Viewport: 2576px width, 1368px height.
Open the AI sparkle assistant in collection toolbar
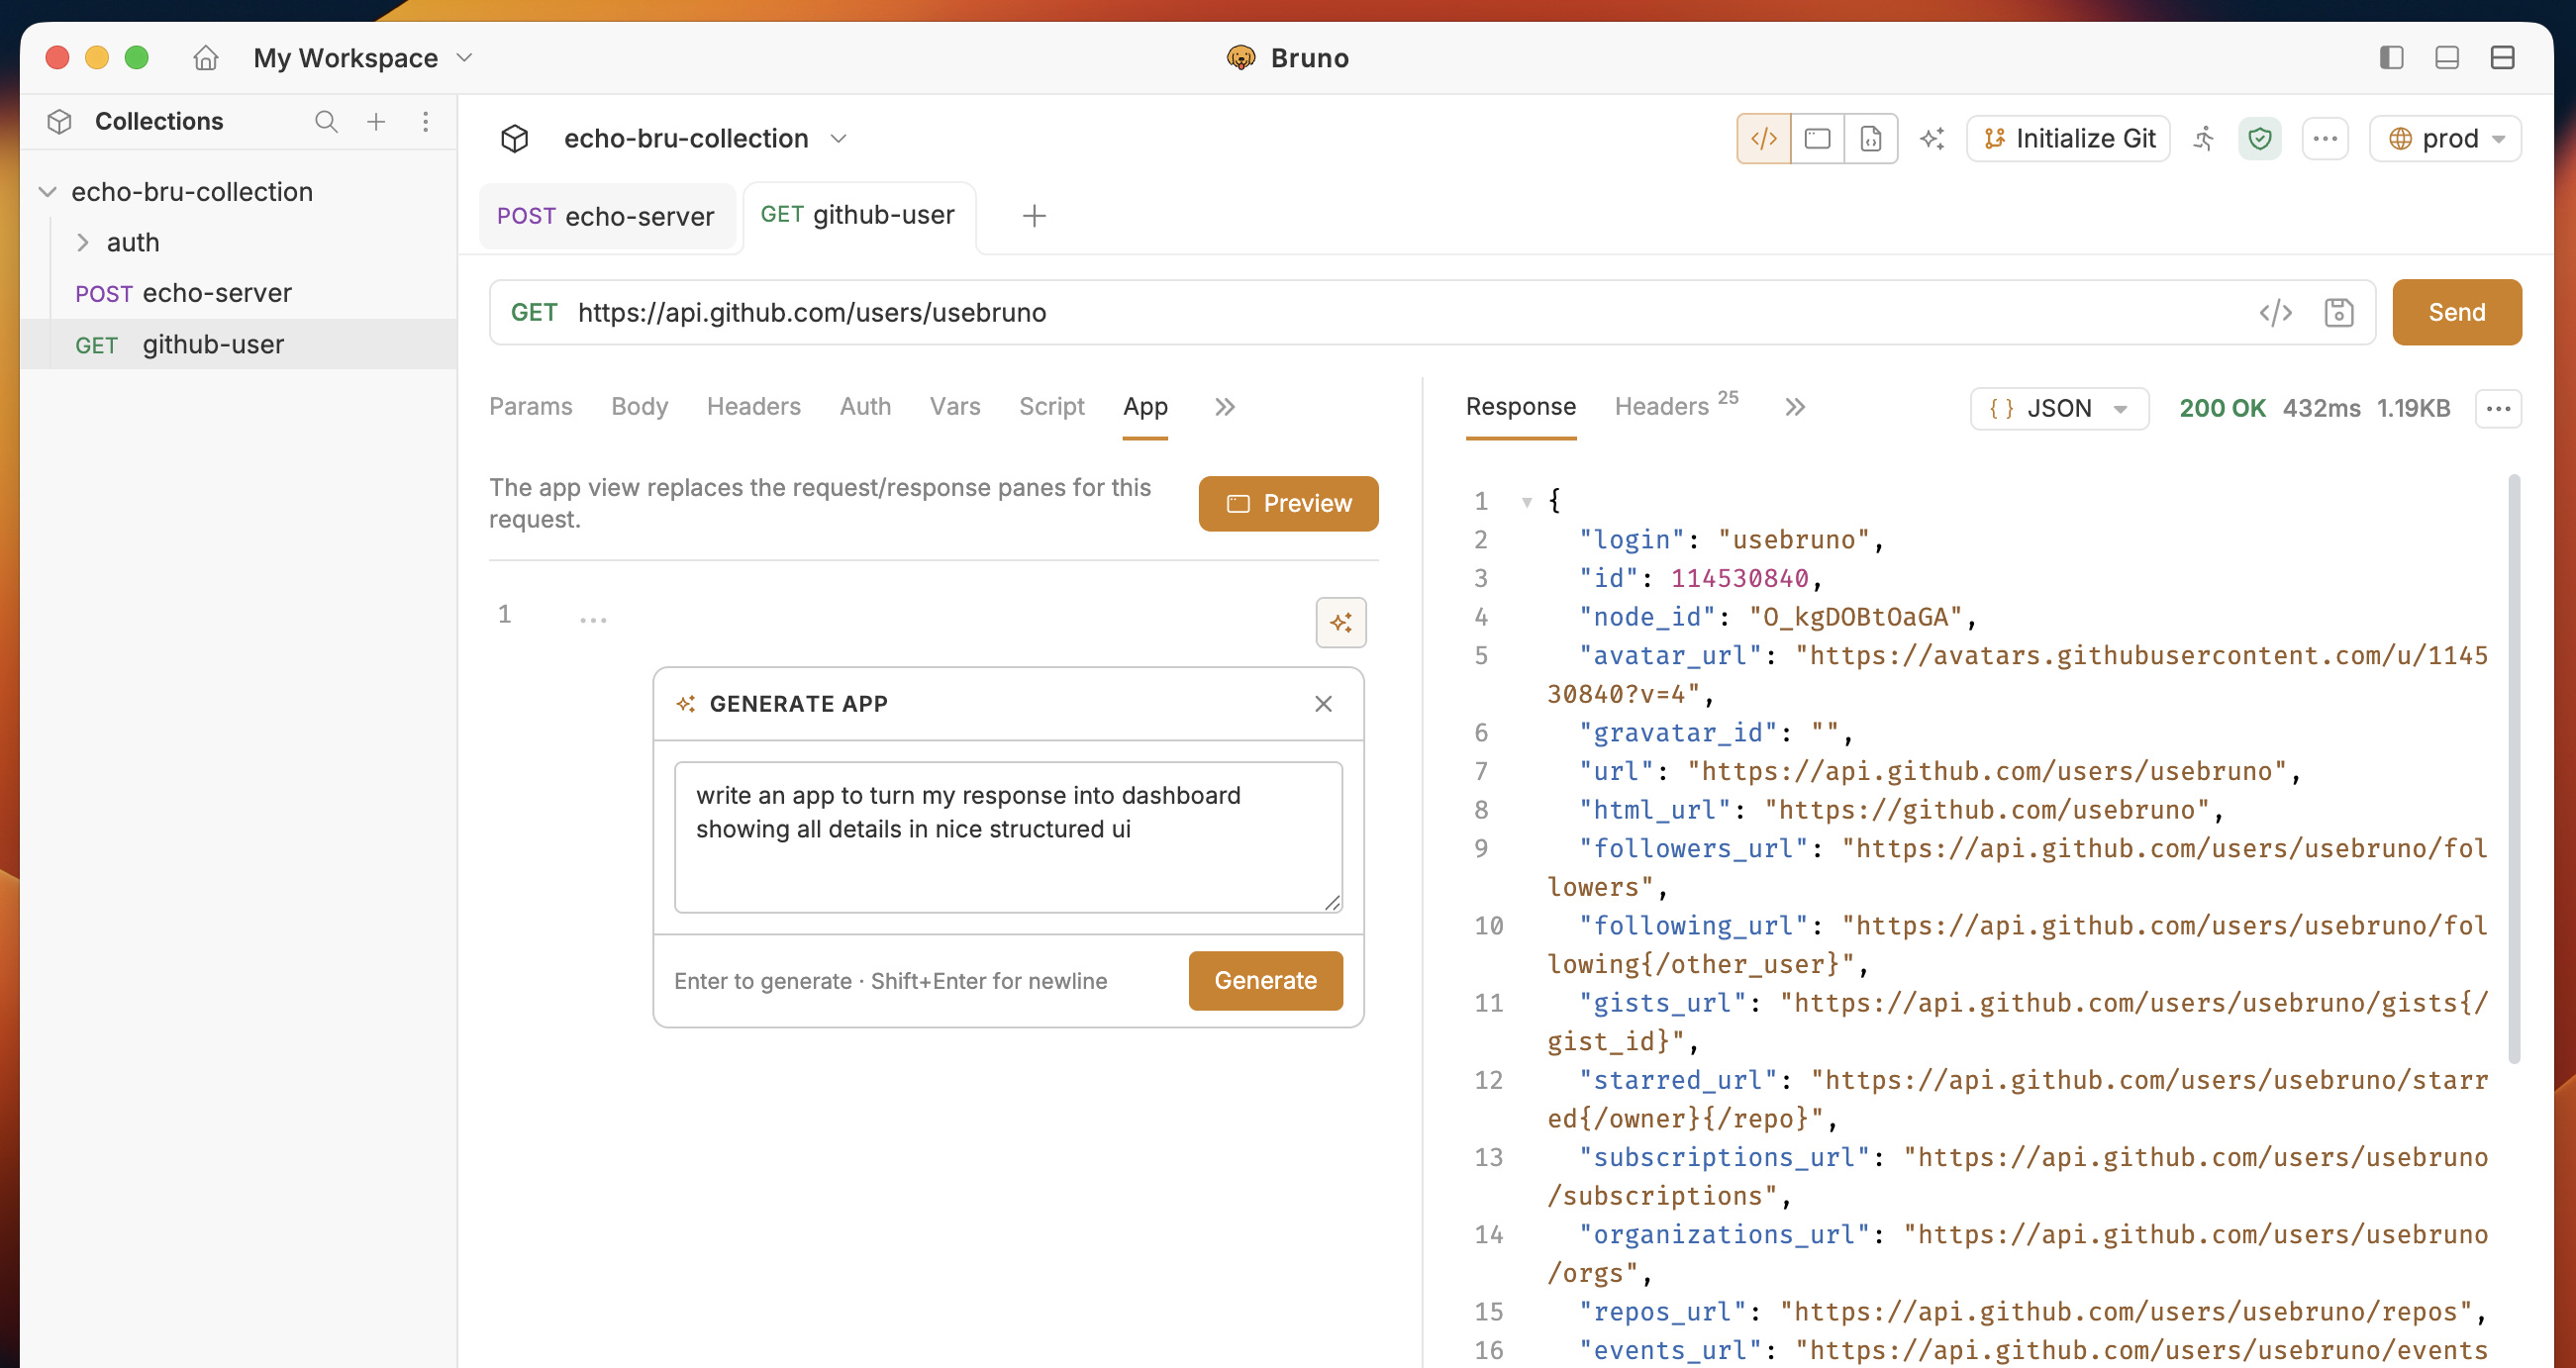click(x=1932, y=138)
